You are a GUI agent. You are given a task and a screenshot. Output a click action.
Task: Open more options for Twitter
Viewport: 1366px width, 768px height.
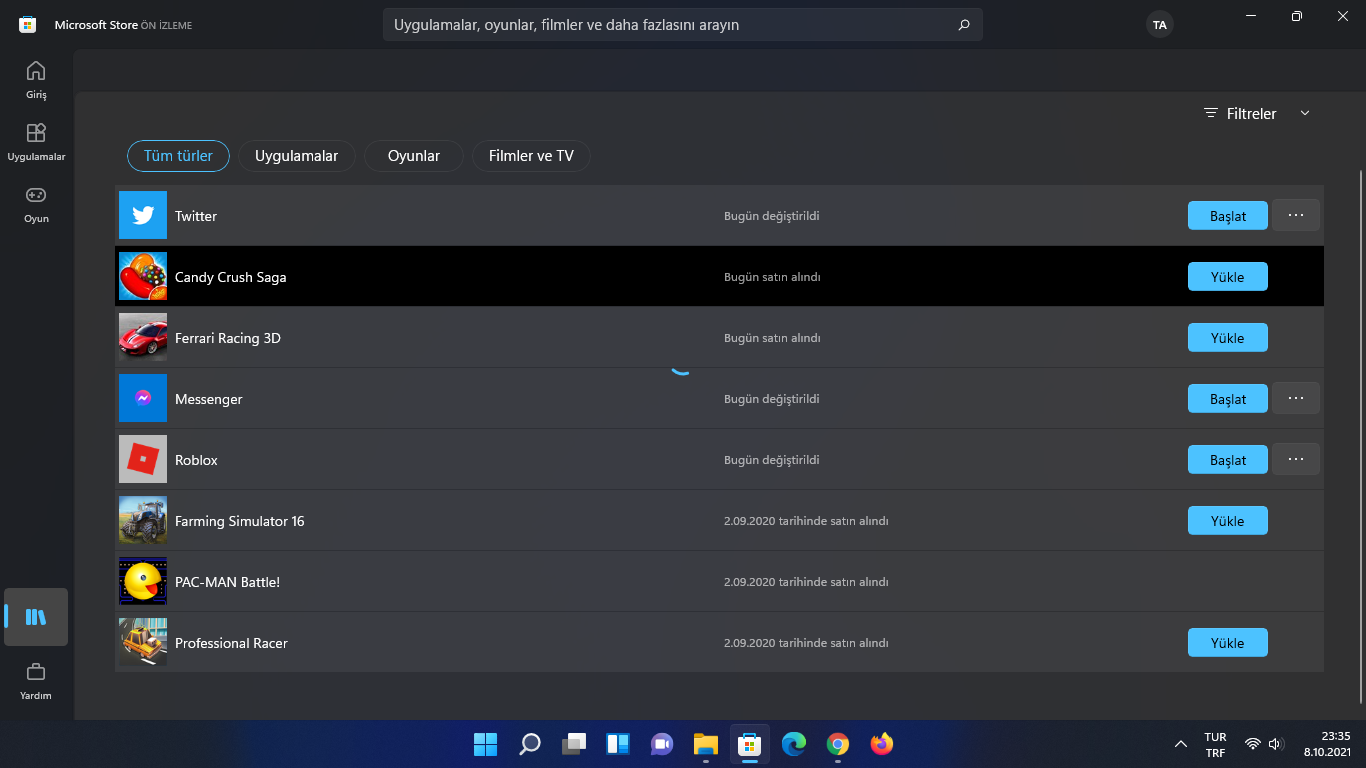click(1296, 215)
